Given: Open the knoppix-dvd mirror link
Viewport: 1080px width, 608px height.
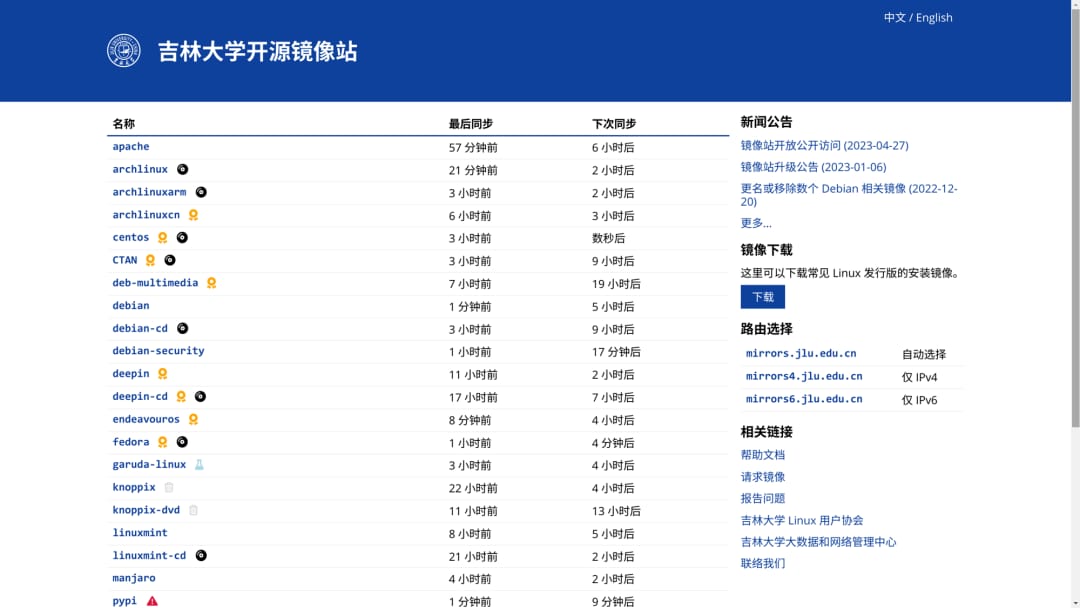Looking at the screenshot, I should [146, 510].
